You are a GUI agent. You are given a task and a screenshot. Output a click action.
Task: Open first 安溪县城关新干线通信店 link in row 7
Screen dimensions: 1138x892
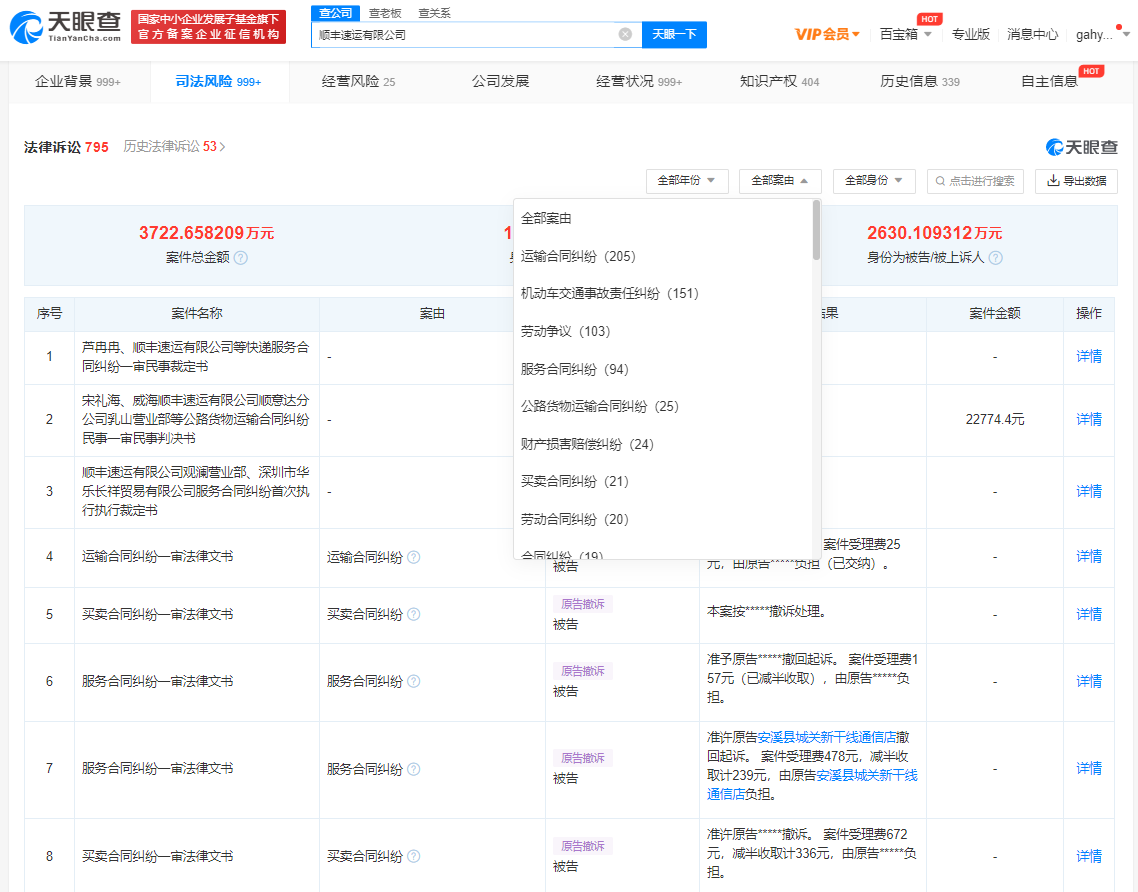(827, 737)
